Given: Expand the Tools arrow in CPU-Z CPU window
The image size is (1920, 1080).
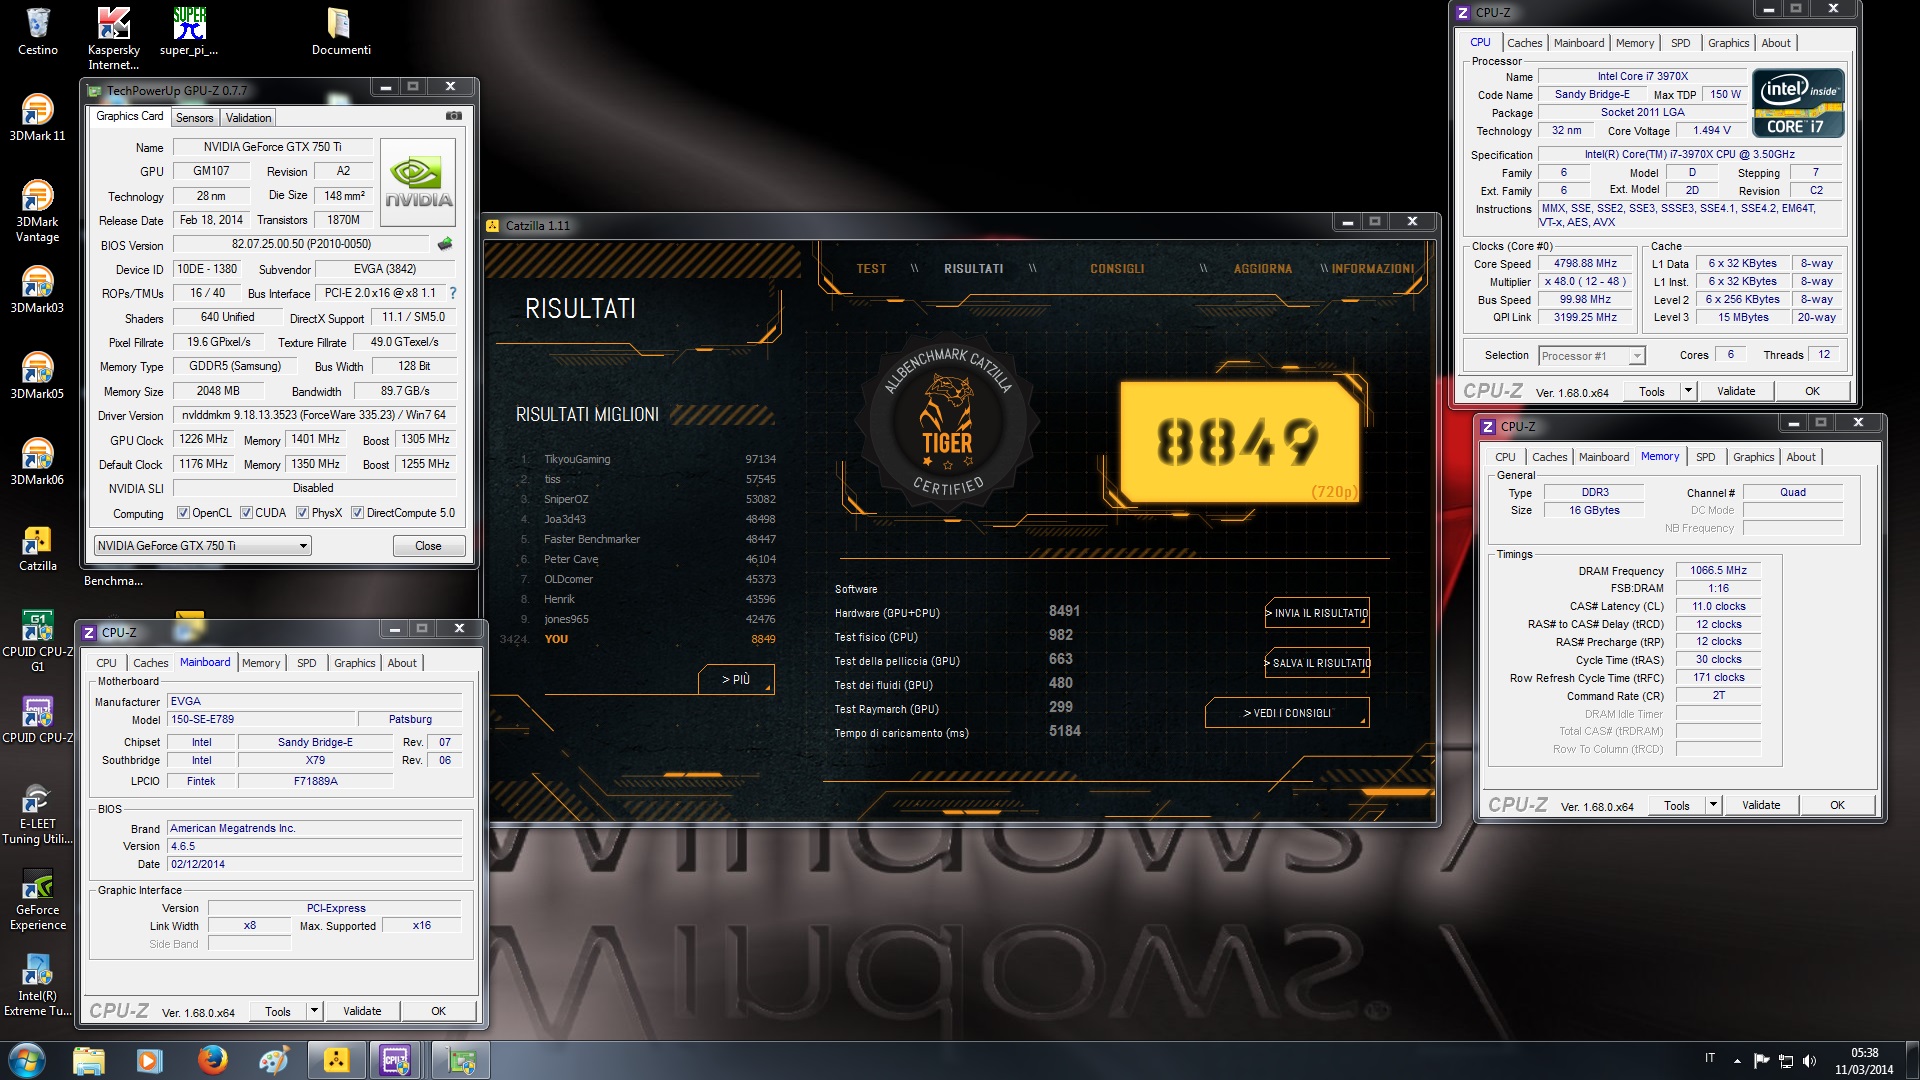Looking at the screenshot, I should 1688,391.
